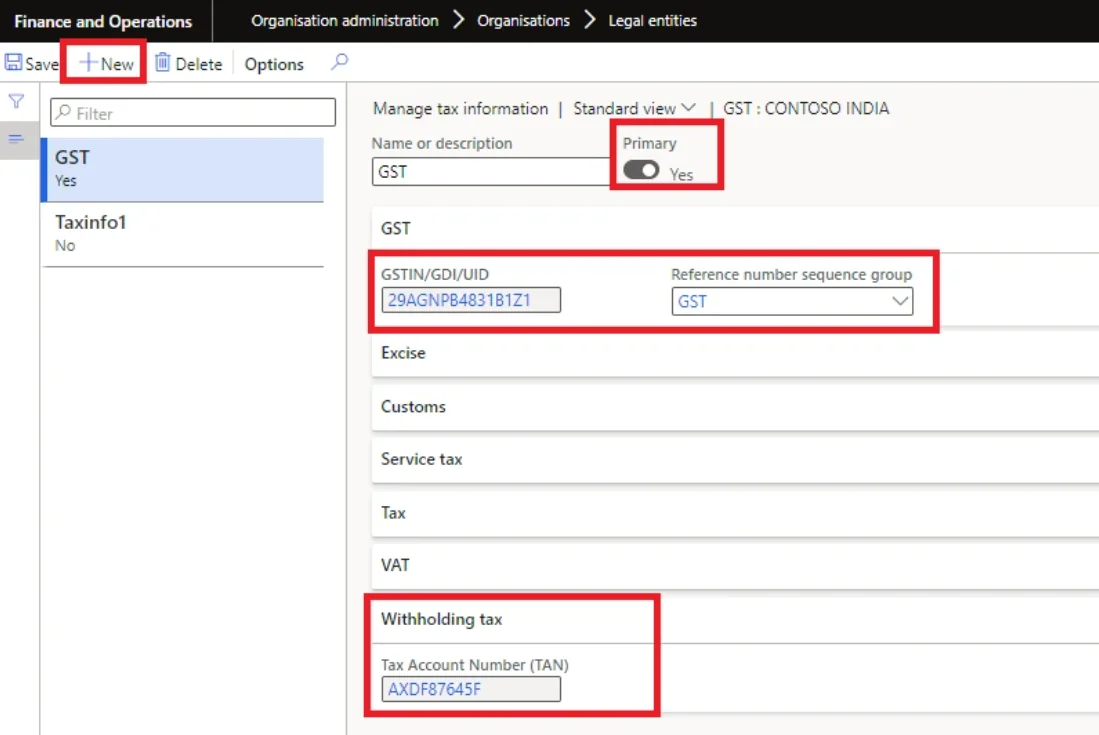Expand the Standard view dropdown

click(x=634, y=109)
